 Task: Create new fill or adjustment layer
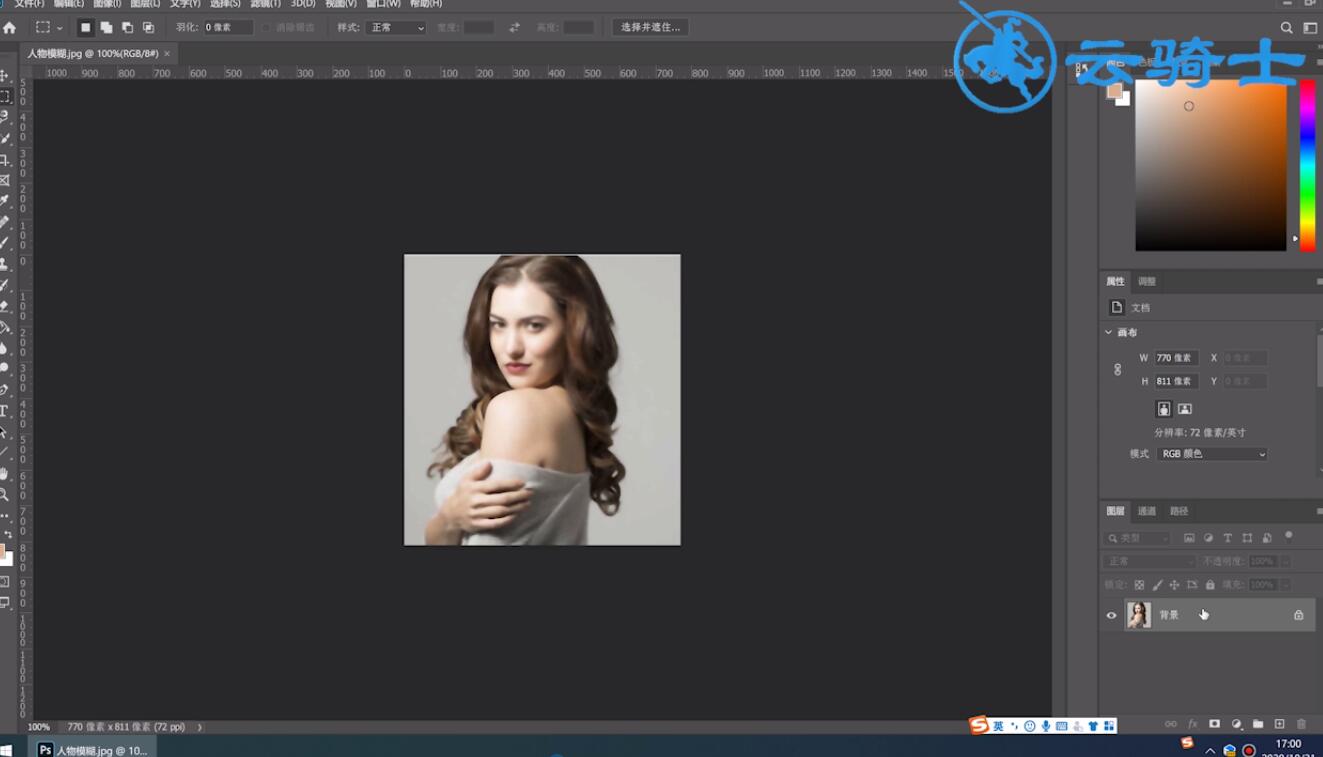1236,724
